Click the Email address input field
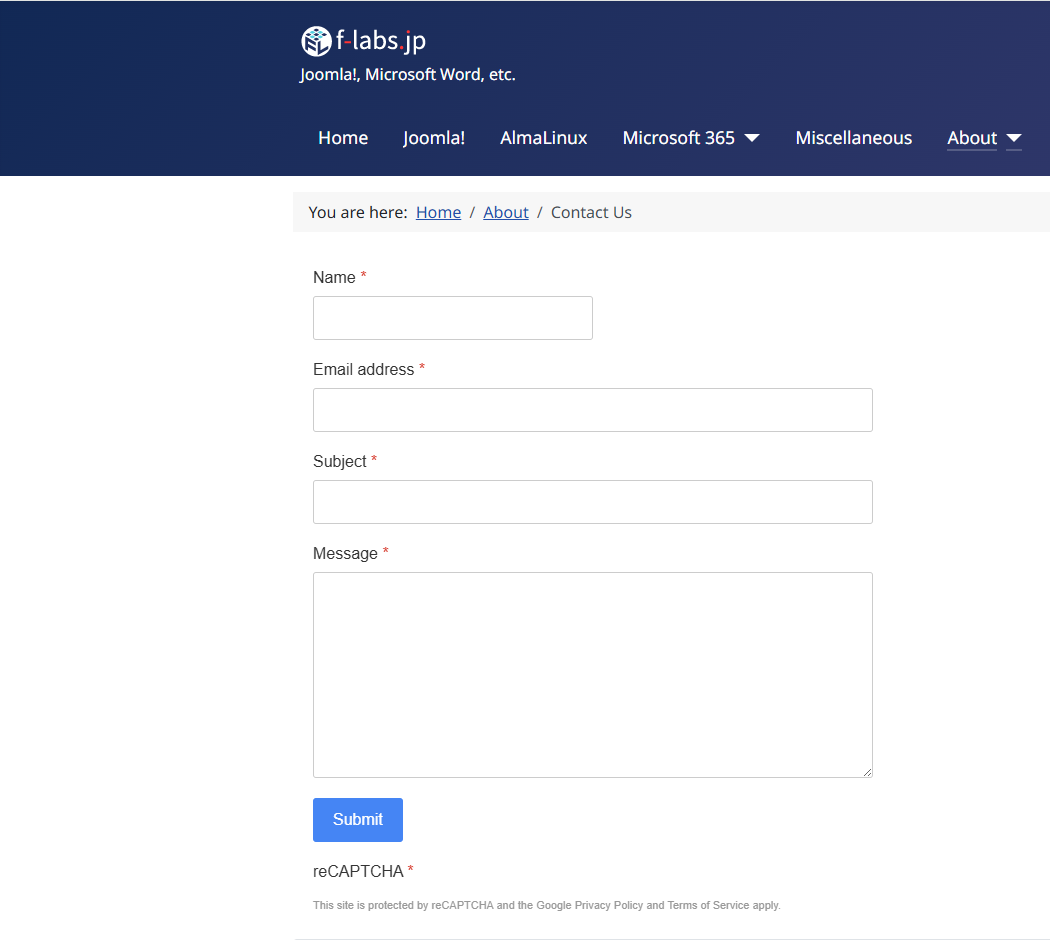This screenshot has height=940, width=1050. [x=592, y=409]
